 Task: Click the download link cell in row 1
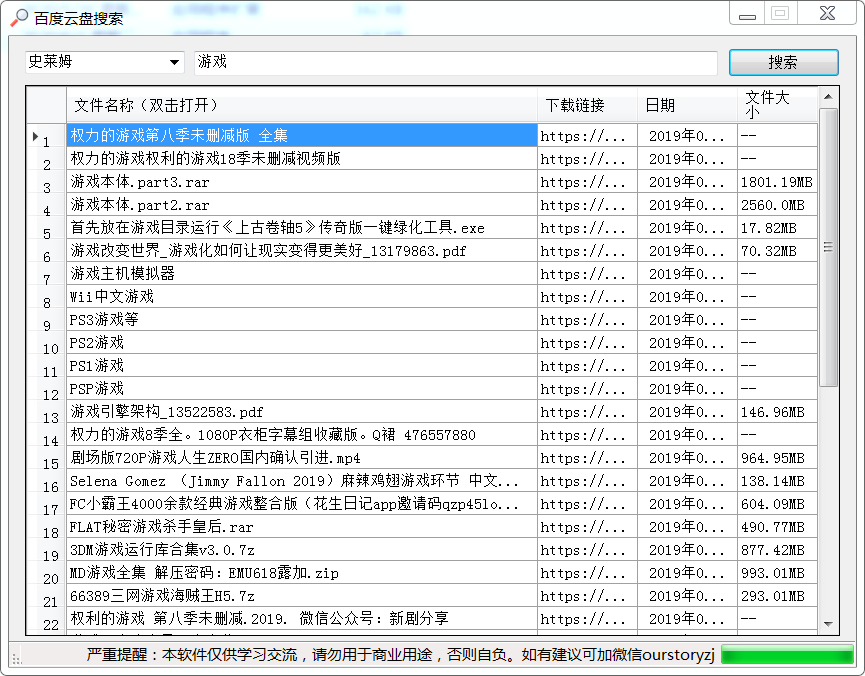588,135
